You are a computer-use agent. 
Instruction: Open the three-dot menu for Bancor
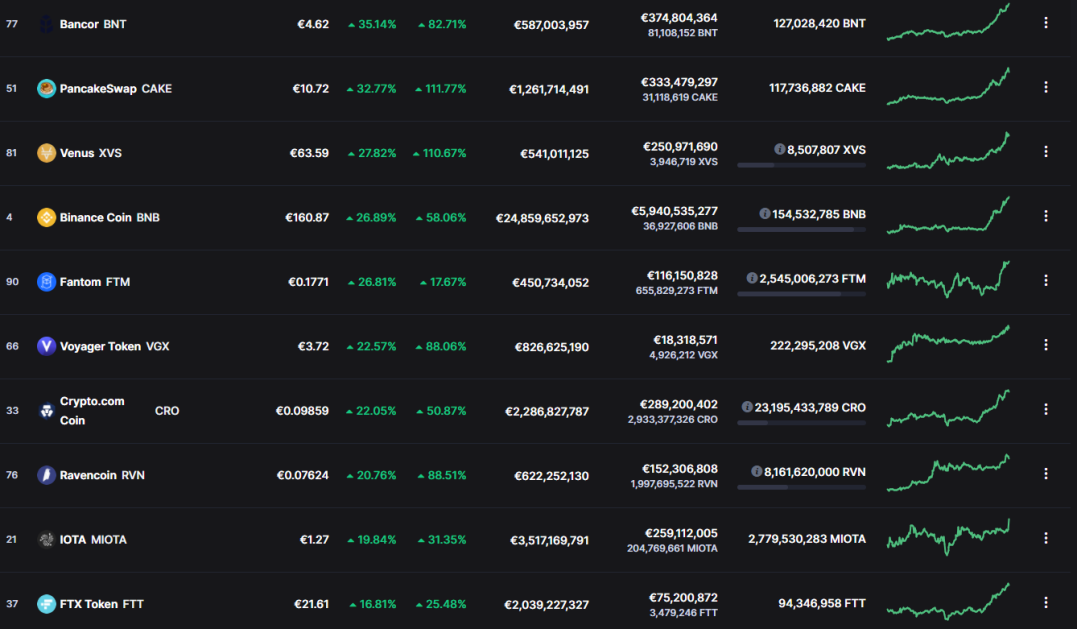pos(1045,23)
